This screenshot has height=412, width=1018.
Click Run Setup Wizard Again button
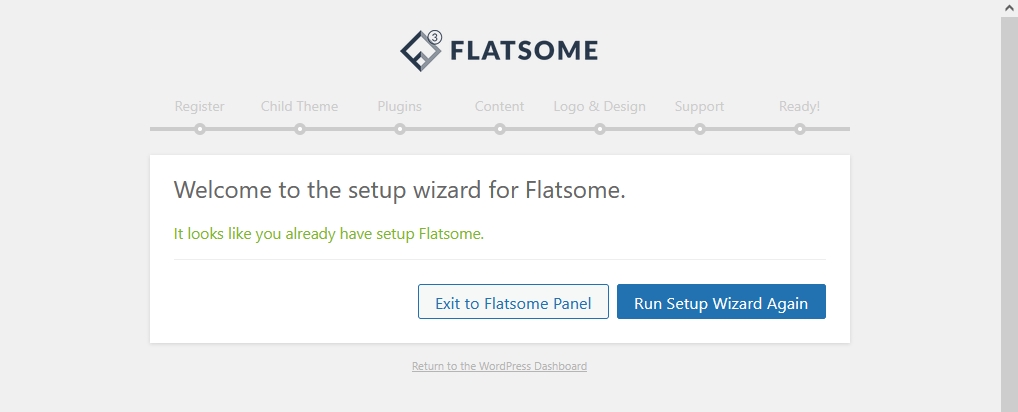tap(721, 302)
